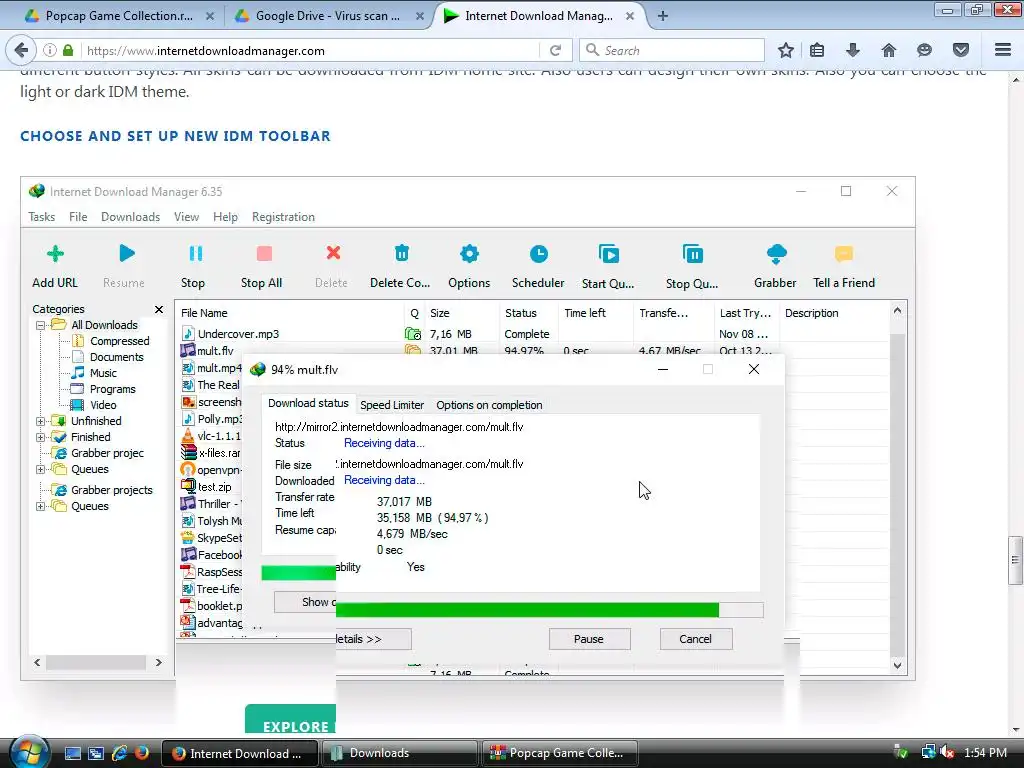Click the Resume play icon in IDM
1024x768 pixels.
point(127,253)
